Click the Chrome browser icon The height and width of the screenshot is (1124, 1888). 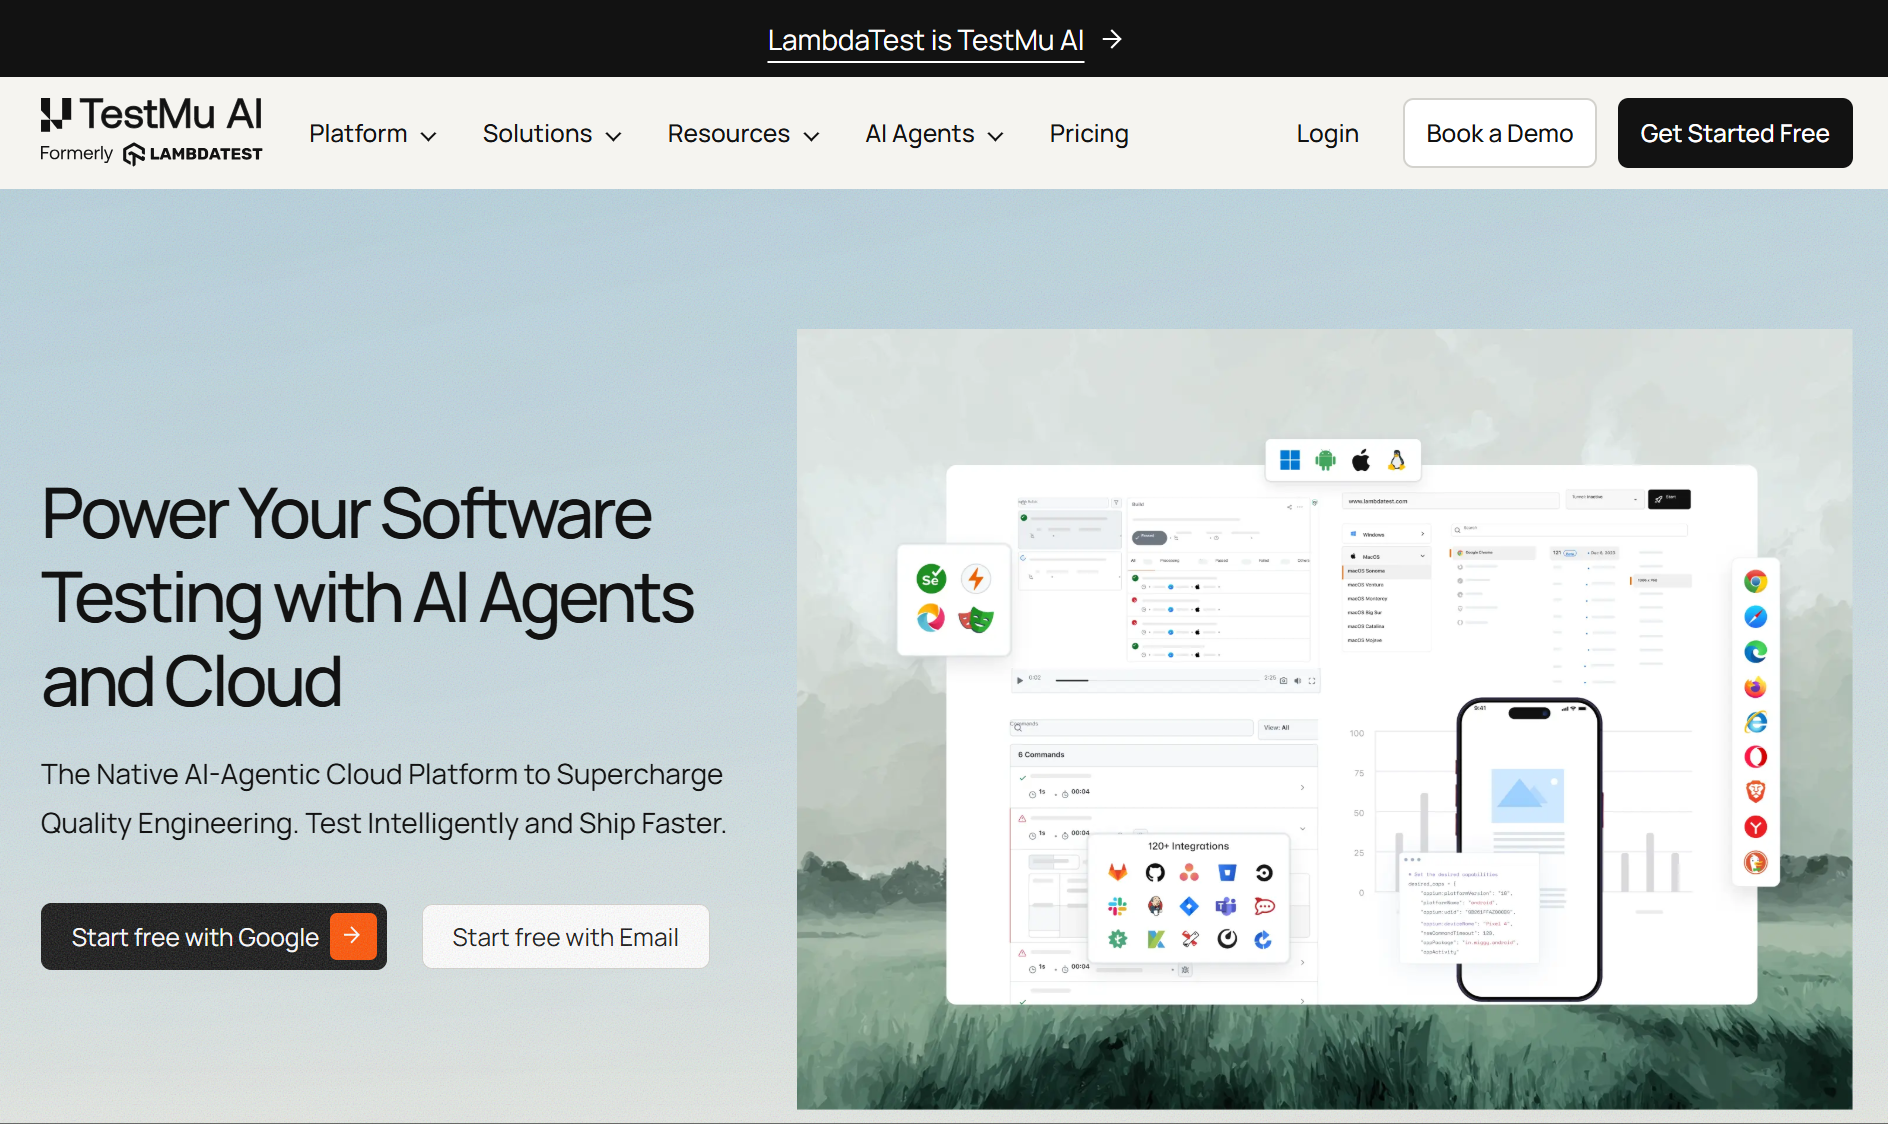click(1755, 582)
